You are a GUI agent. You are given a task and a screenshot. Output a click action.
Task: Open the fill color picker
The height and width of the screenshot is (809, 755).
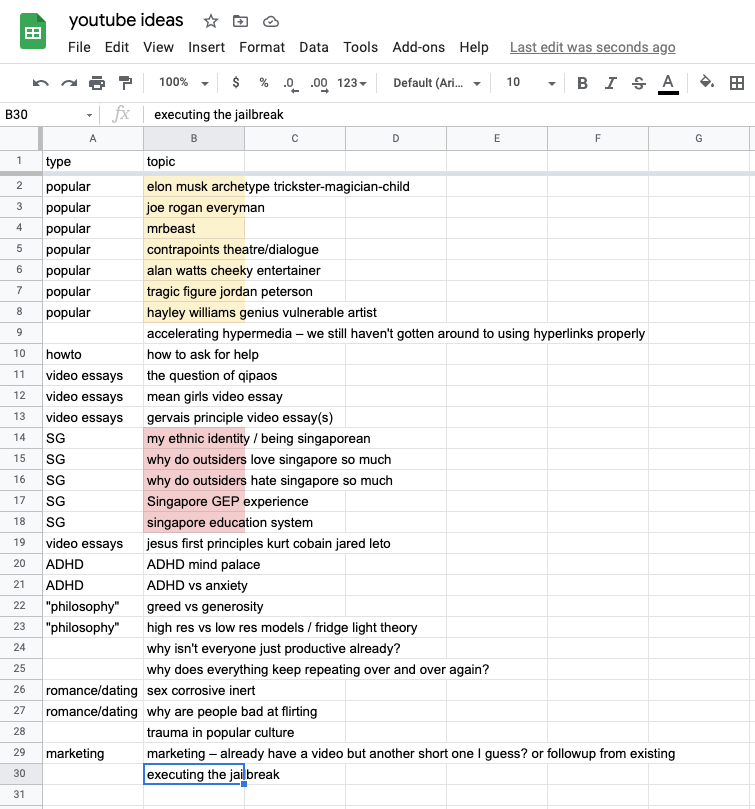point(706,82)
